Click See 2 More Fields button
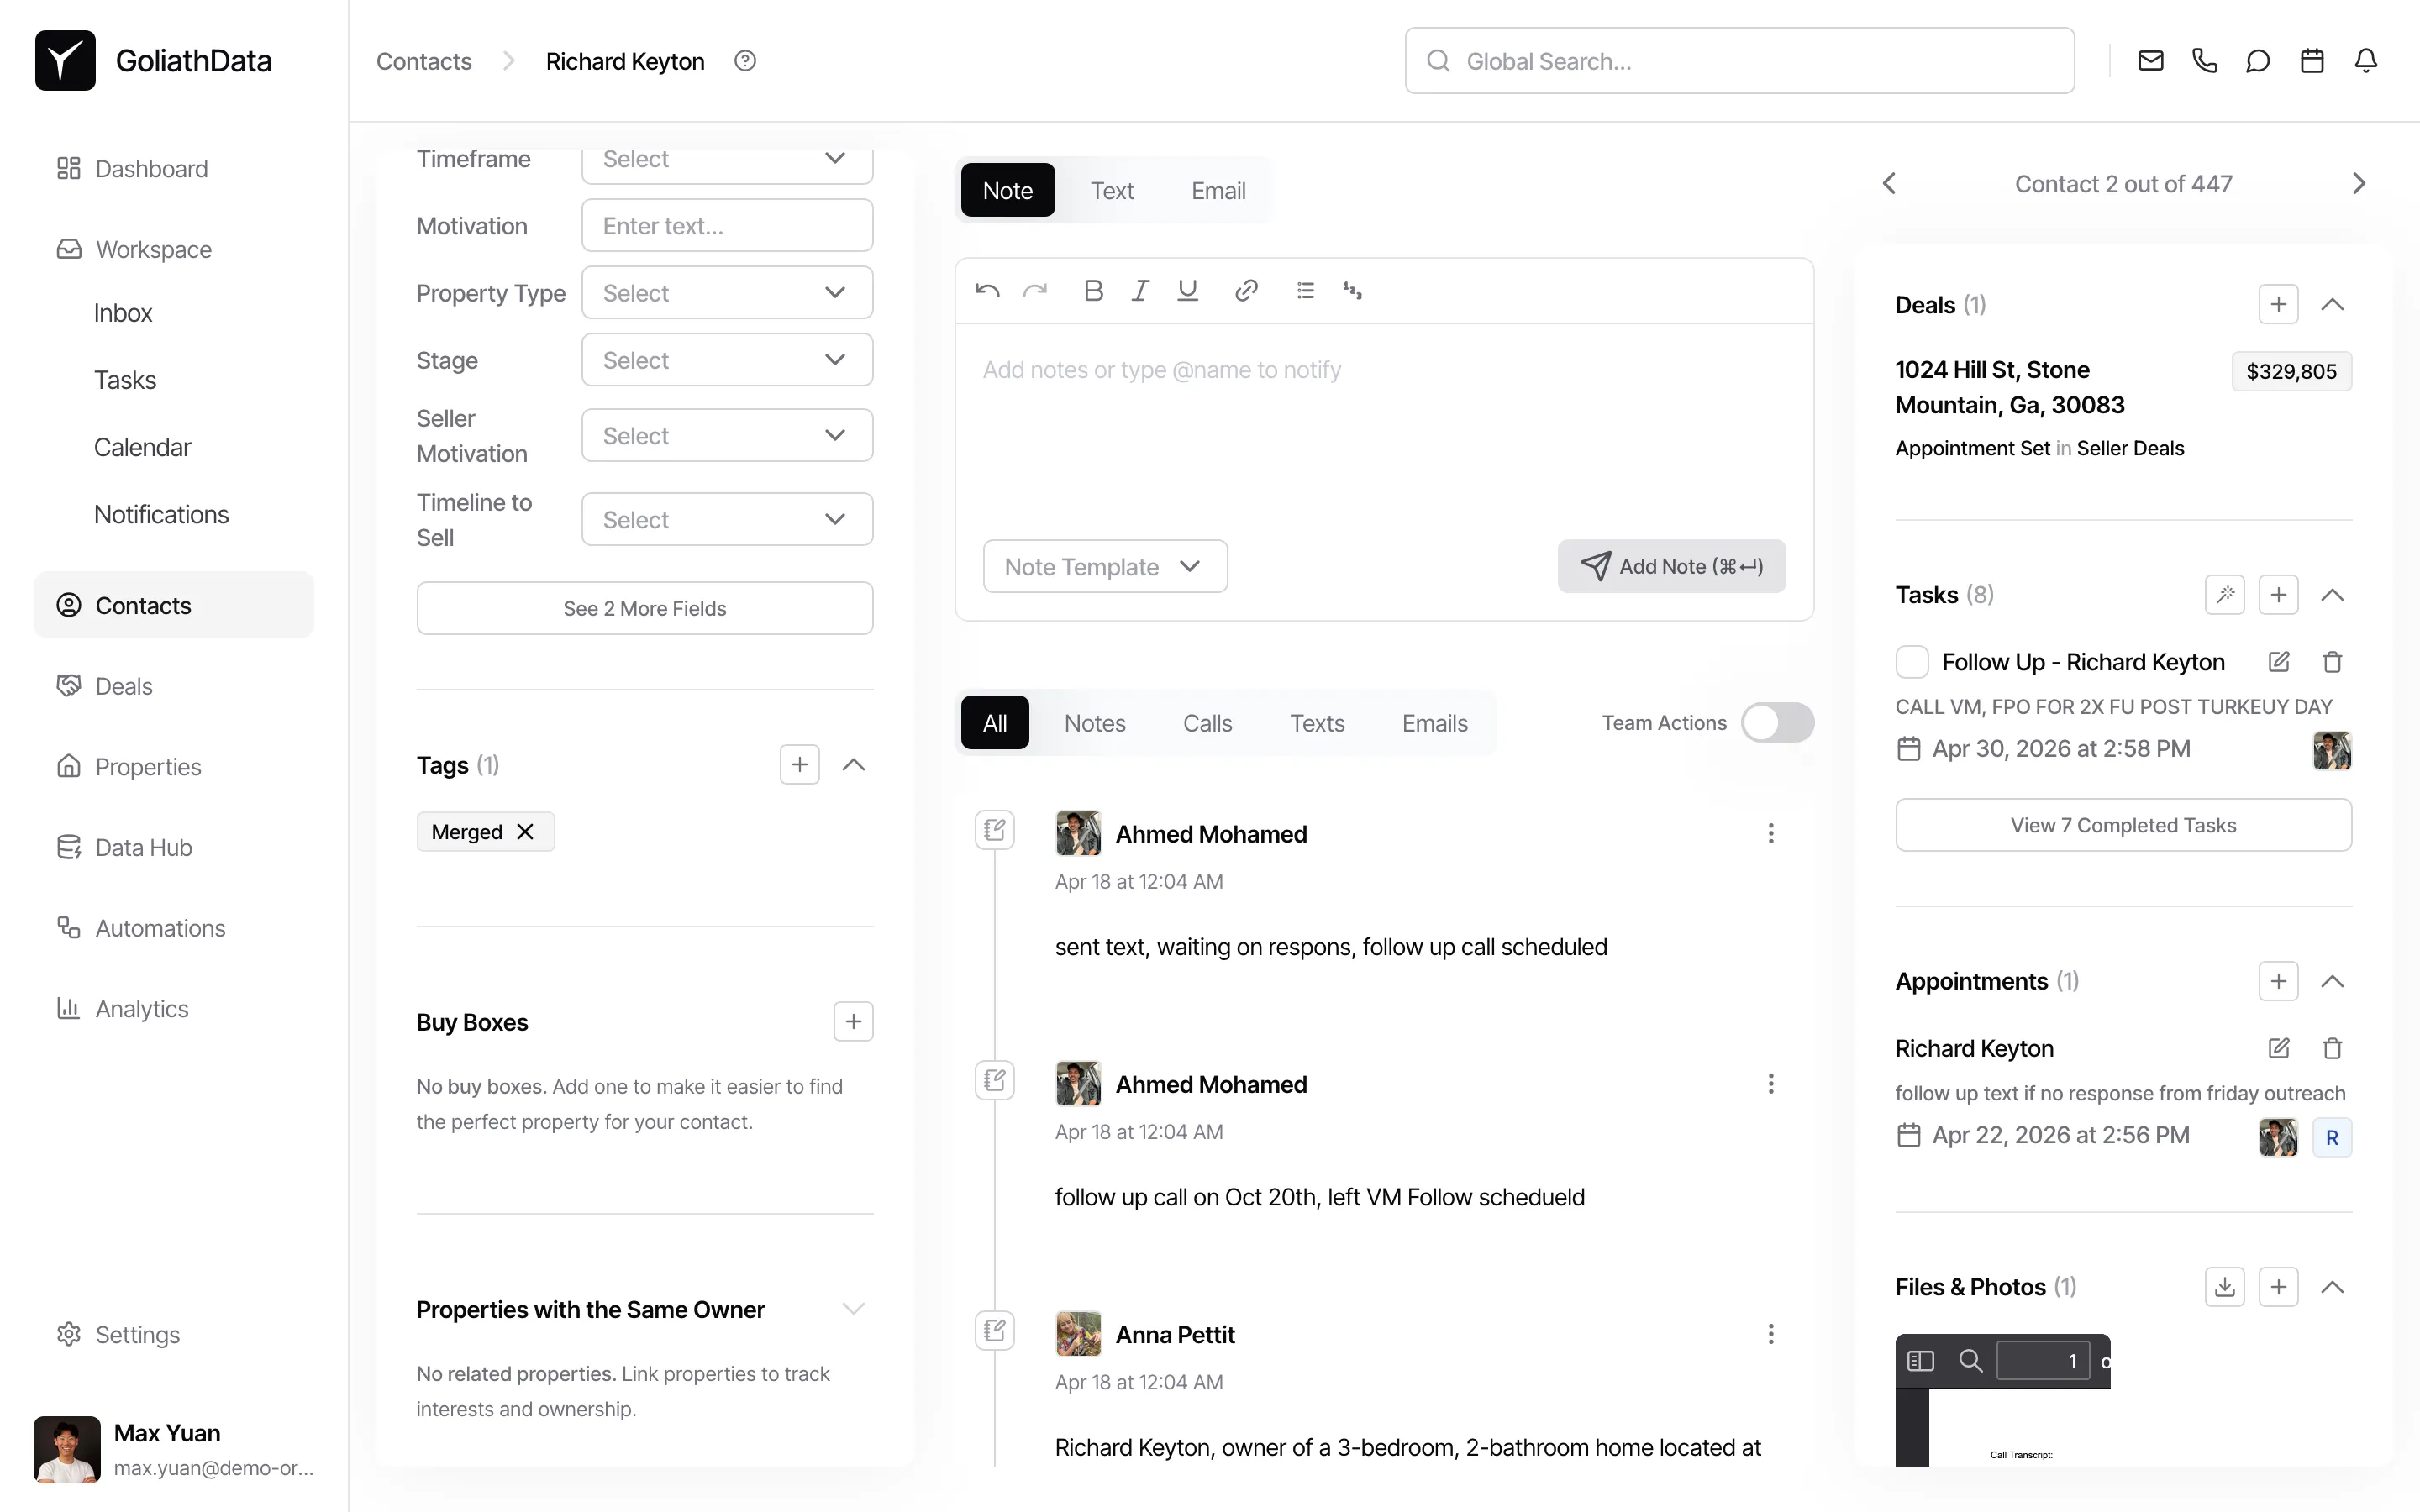Image resolution: width=2420 pixels, height=1512 pixels. pyautogui.click(x=644, y=608)
